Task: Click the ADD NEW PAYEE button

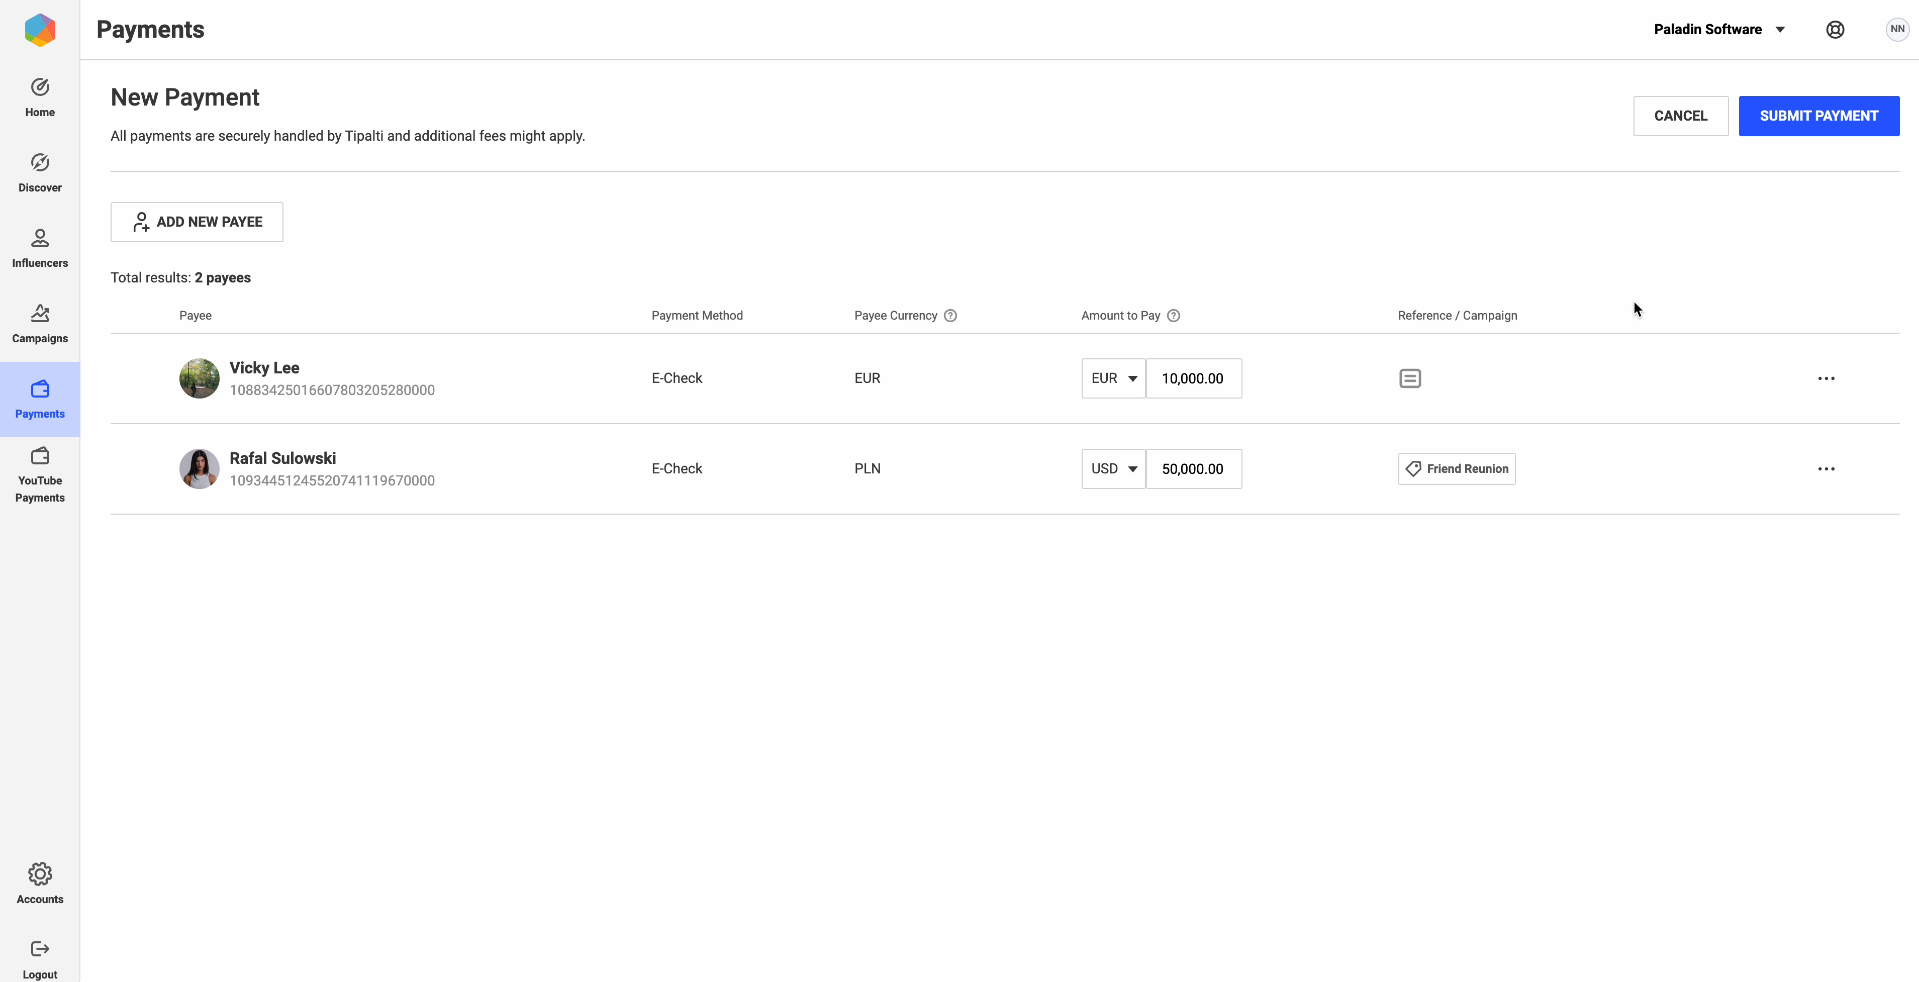Action: pyautogui.click(x=196, y=221)
